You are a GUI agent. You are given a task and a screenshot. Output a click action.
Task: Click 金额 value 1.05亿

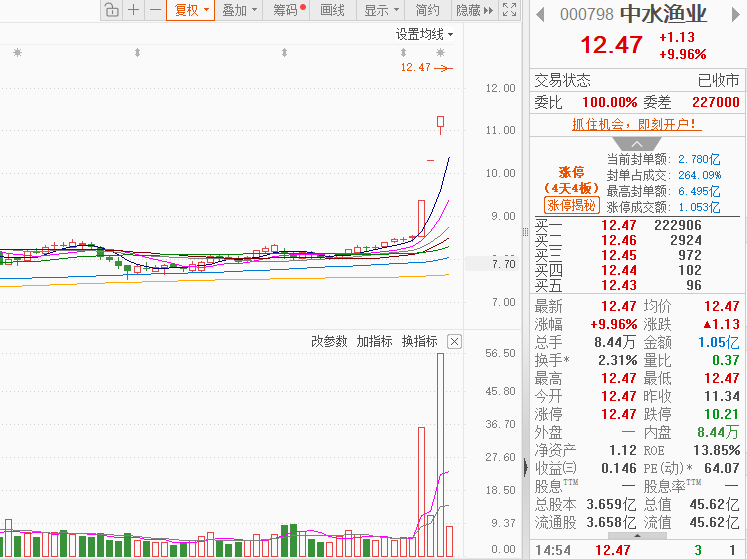tap(718, 342)
